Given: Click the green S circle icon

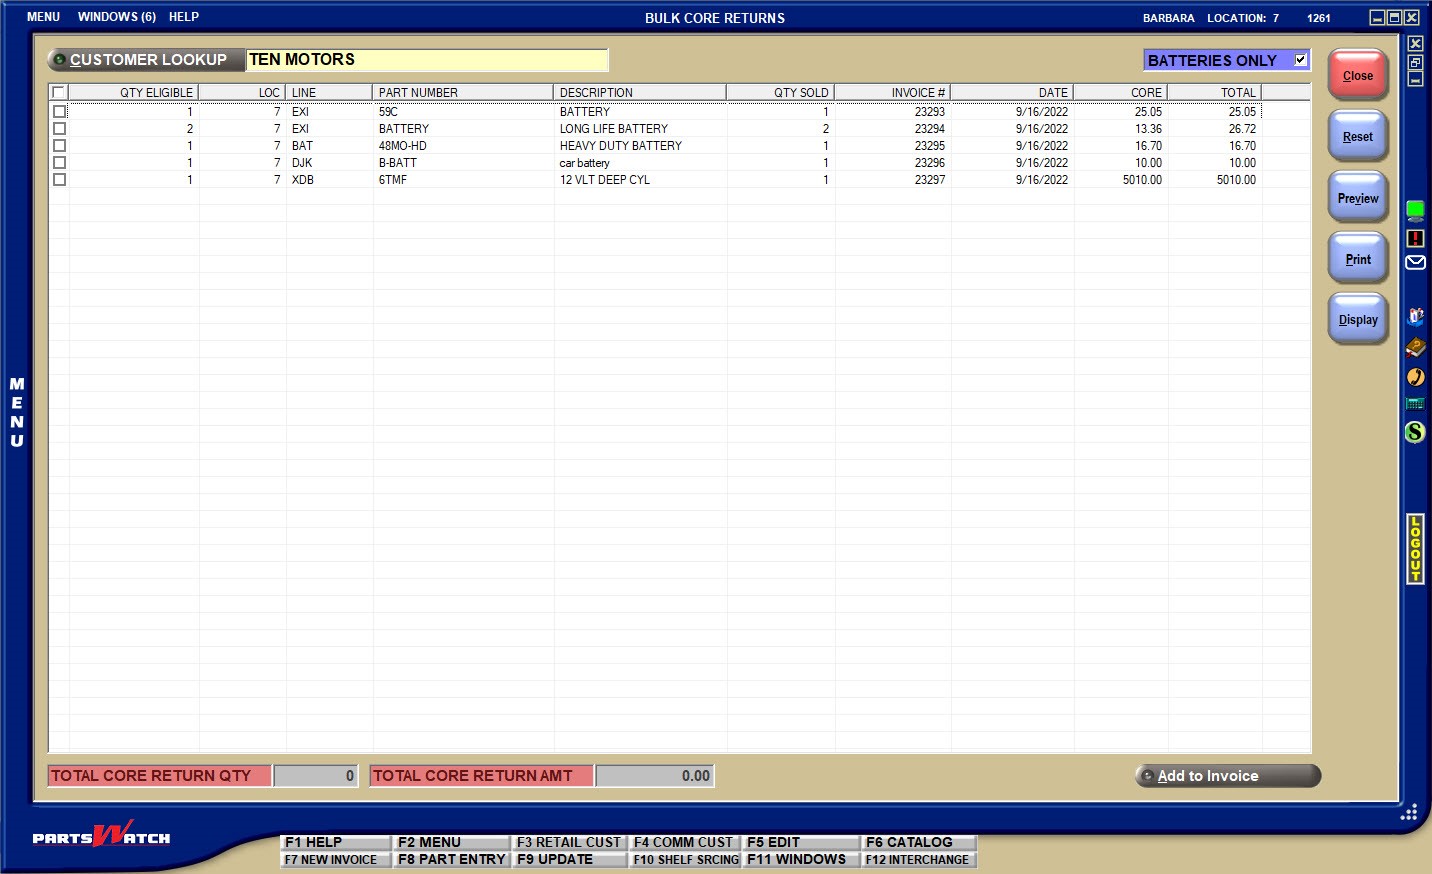Looking at the screenshot, I should tap(1415, 432).
